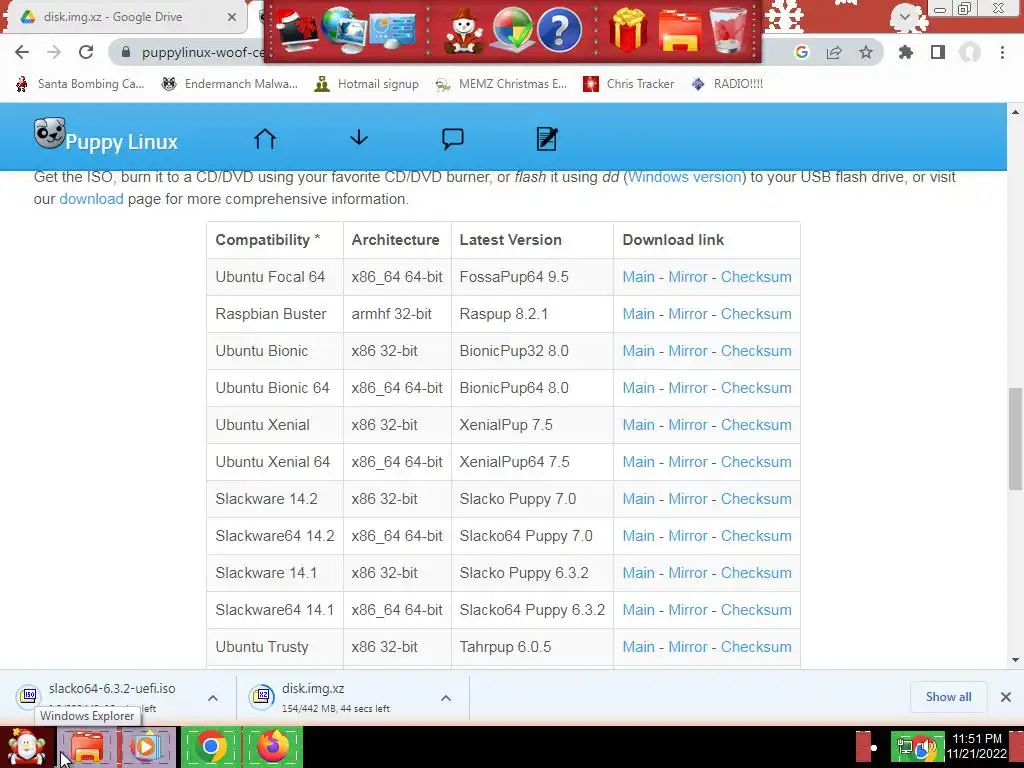Select the disk.img.xz - Google Drive tab
The width and height of the screenshot is (1024, 768).
(124, 17)
